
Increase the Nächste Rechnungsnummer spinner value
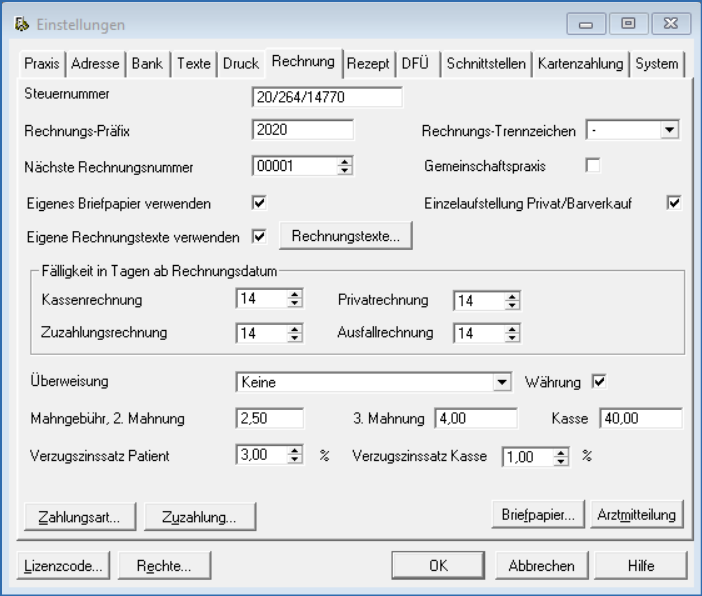coord(345,161)
